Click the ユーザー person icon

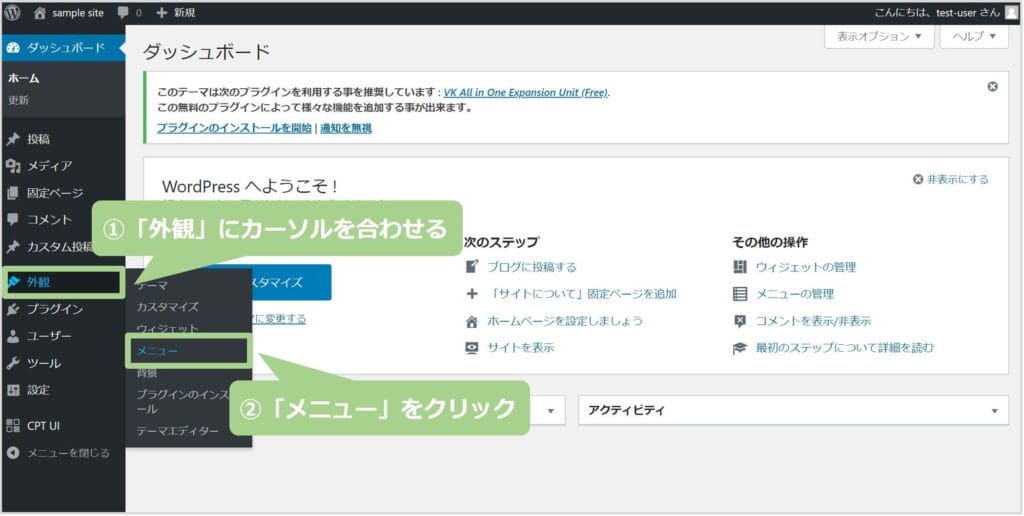tap(13, 336)
